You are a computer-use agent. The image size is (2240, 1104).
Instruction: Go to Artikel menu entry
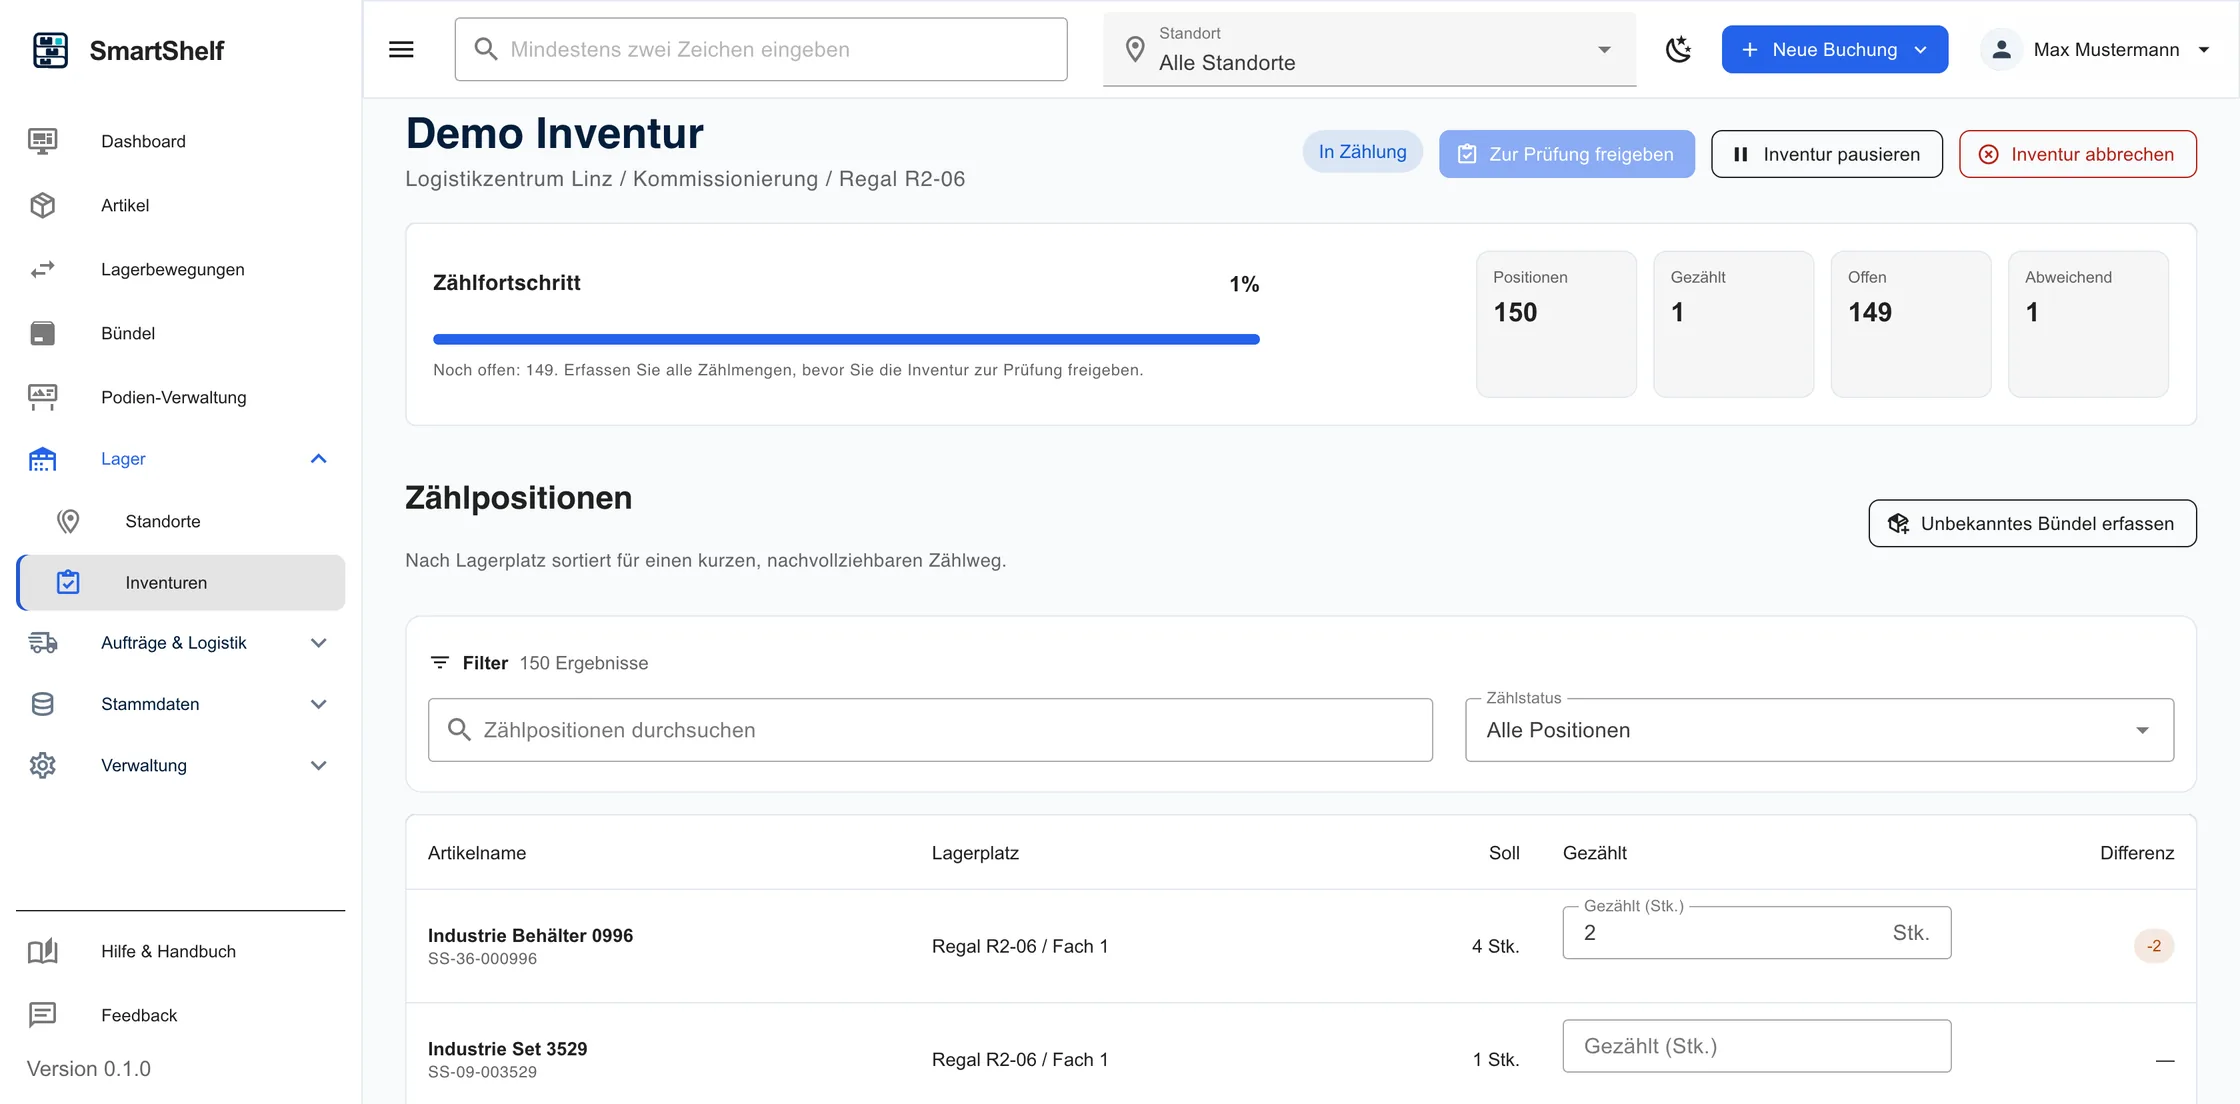[180, 205]
